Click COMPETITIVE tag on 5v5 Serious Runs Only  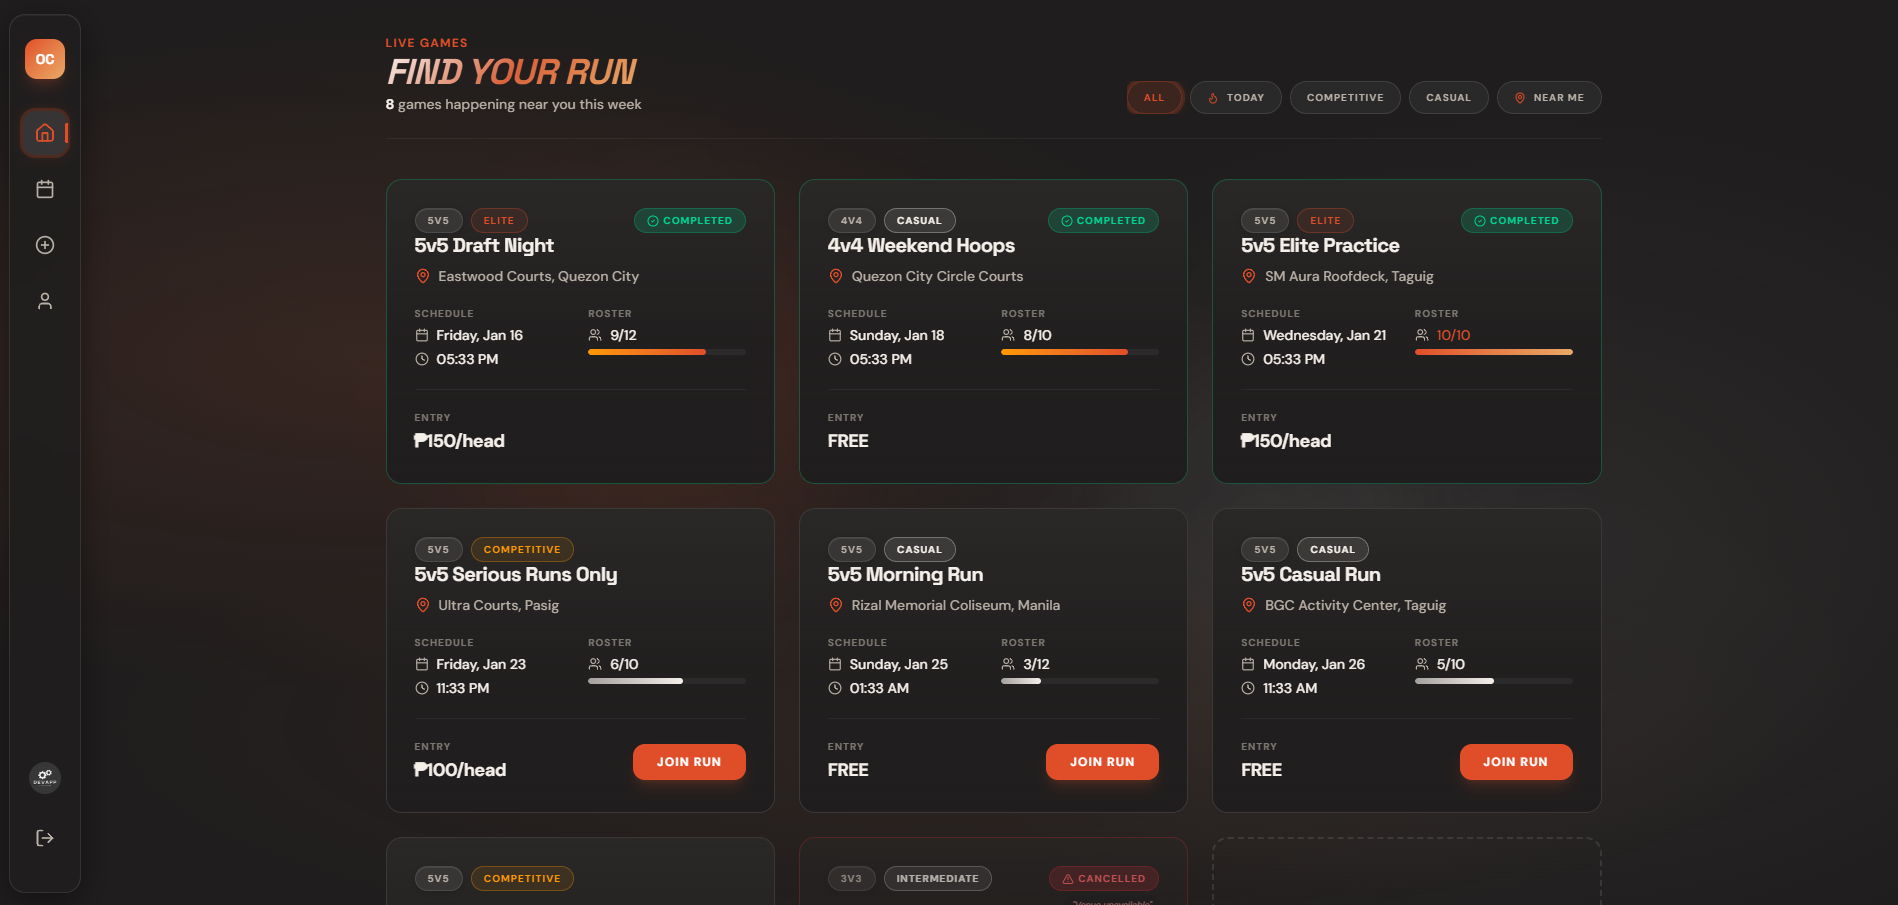click(x=522, y=550)
